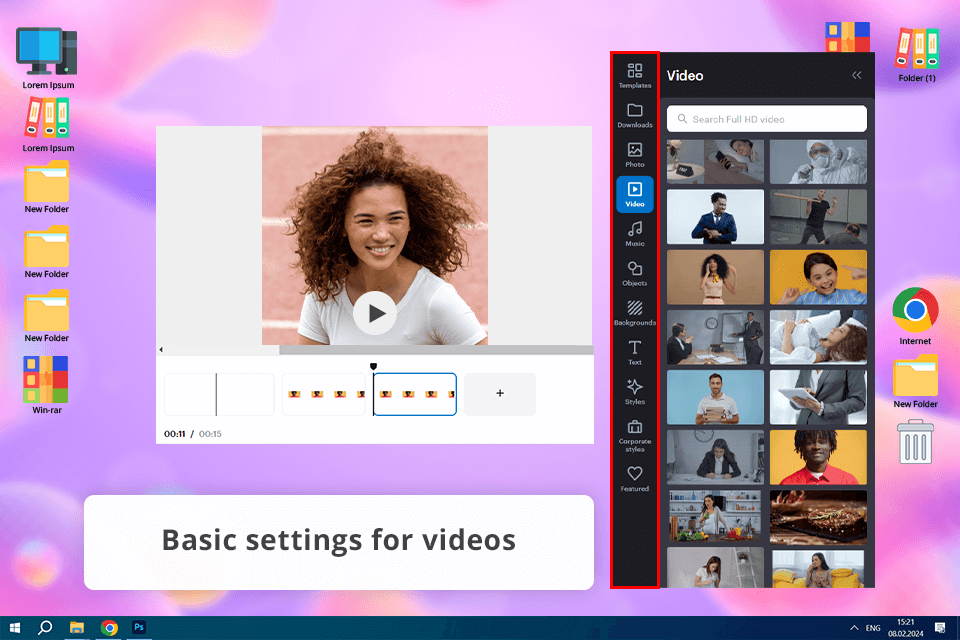Screen dimensions: 960x640
Task: Open the Corporate styles section
Action: pyautogui.click(x=634, y=436)
